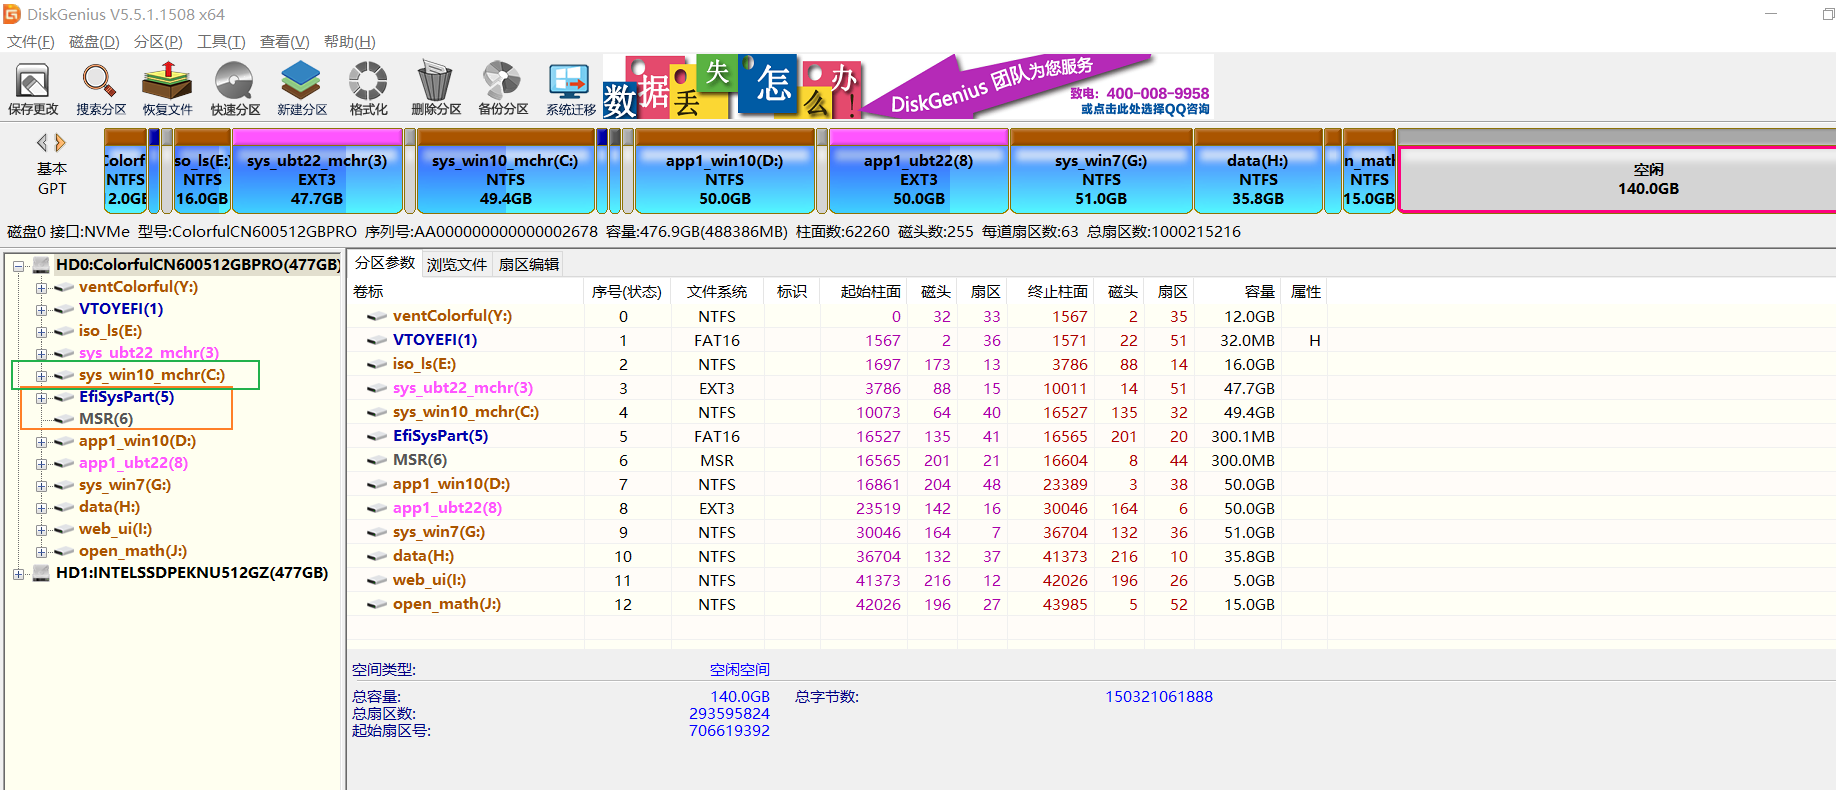Select data(H:) in the disk tree
1836x790 pixels.
[109, 507]
